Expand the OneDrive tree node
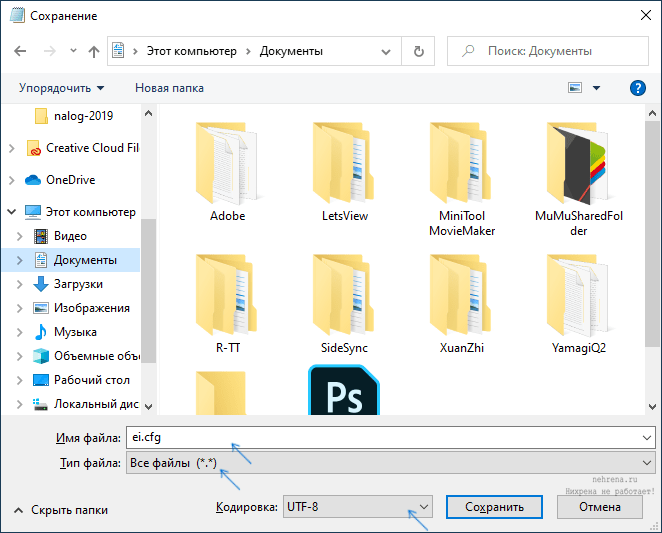Image resolution: width=662 pixels, height=533 pixels. click(x=12, y=180)
